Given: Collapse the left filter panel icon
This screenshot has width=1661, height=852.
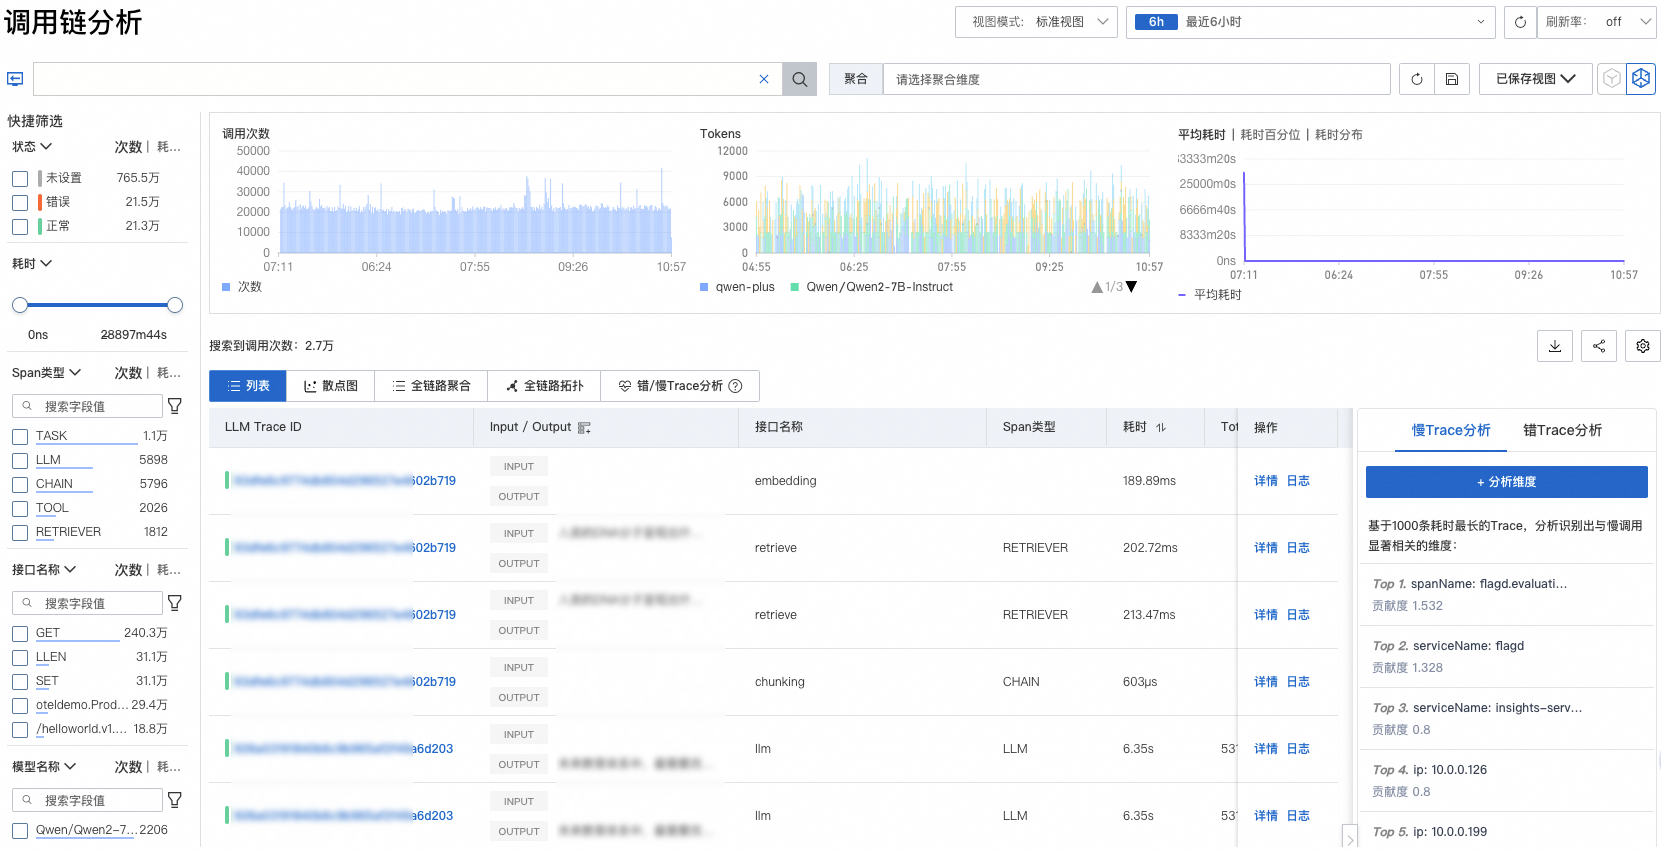Looking at the screenshot, I should (x=15, y=79).
